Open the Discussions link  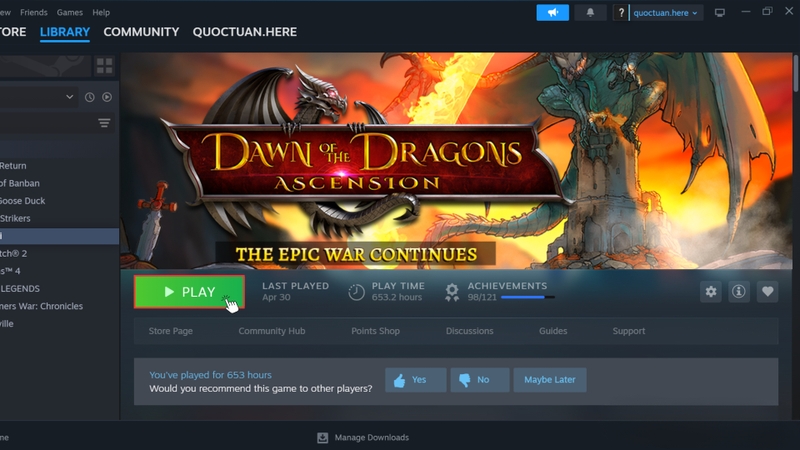click(x=469, y=331)
